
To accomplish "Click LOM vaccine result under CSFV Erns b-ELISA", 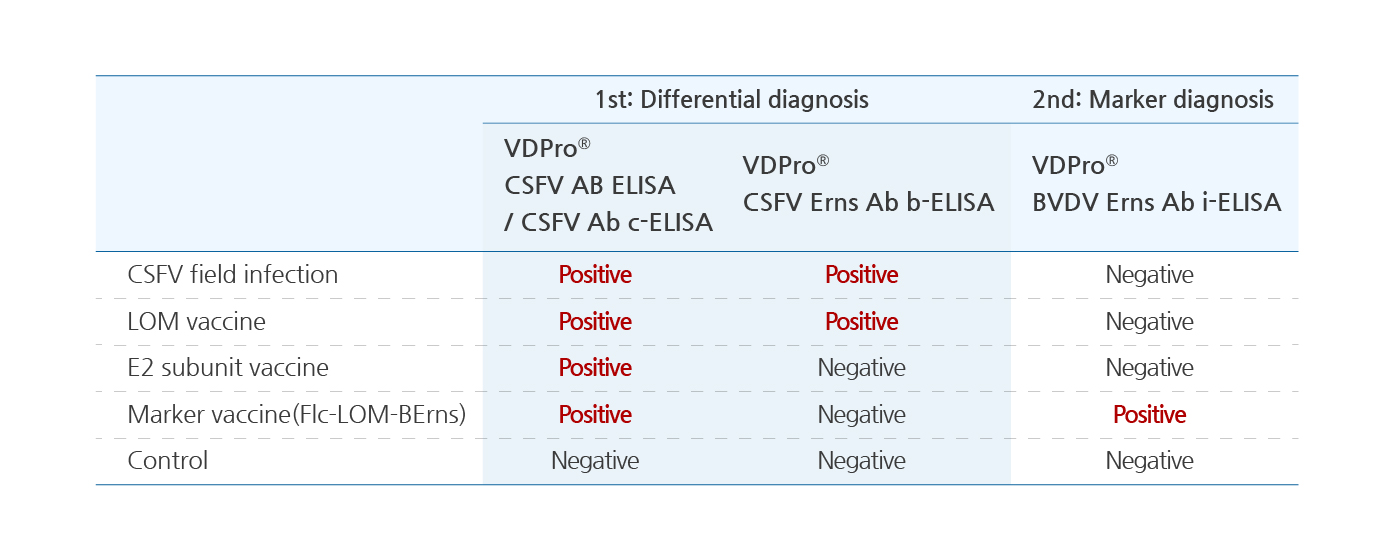I will click(x=862, y=322).
